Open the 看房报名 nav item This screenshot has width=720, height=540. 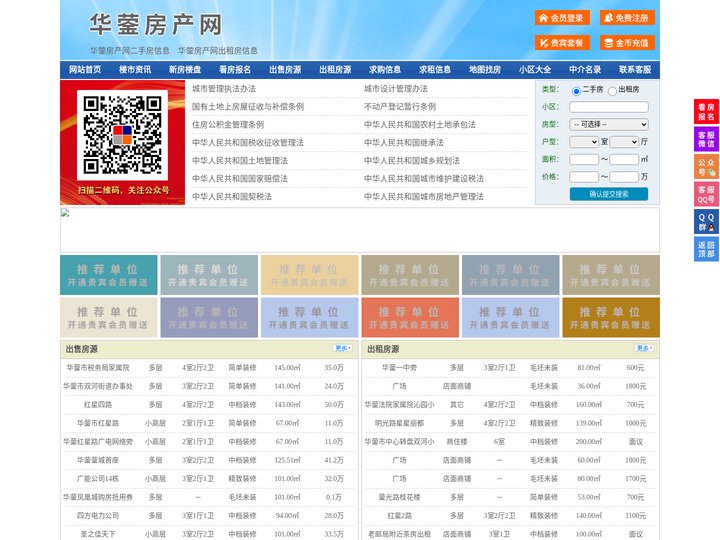(x=235, y=70)
